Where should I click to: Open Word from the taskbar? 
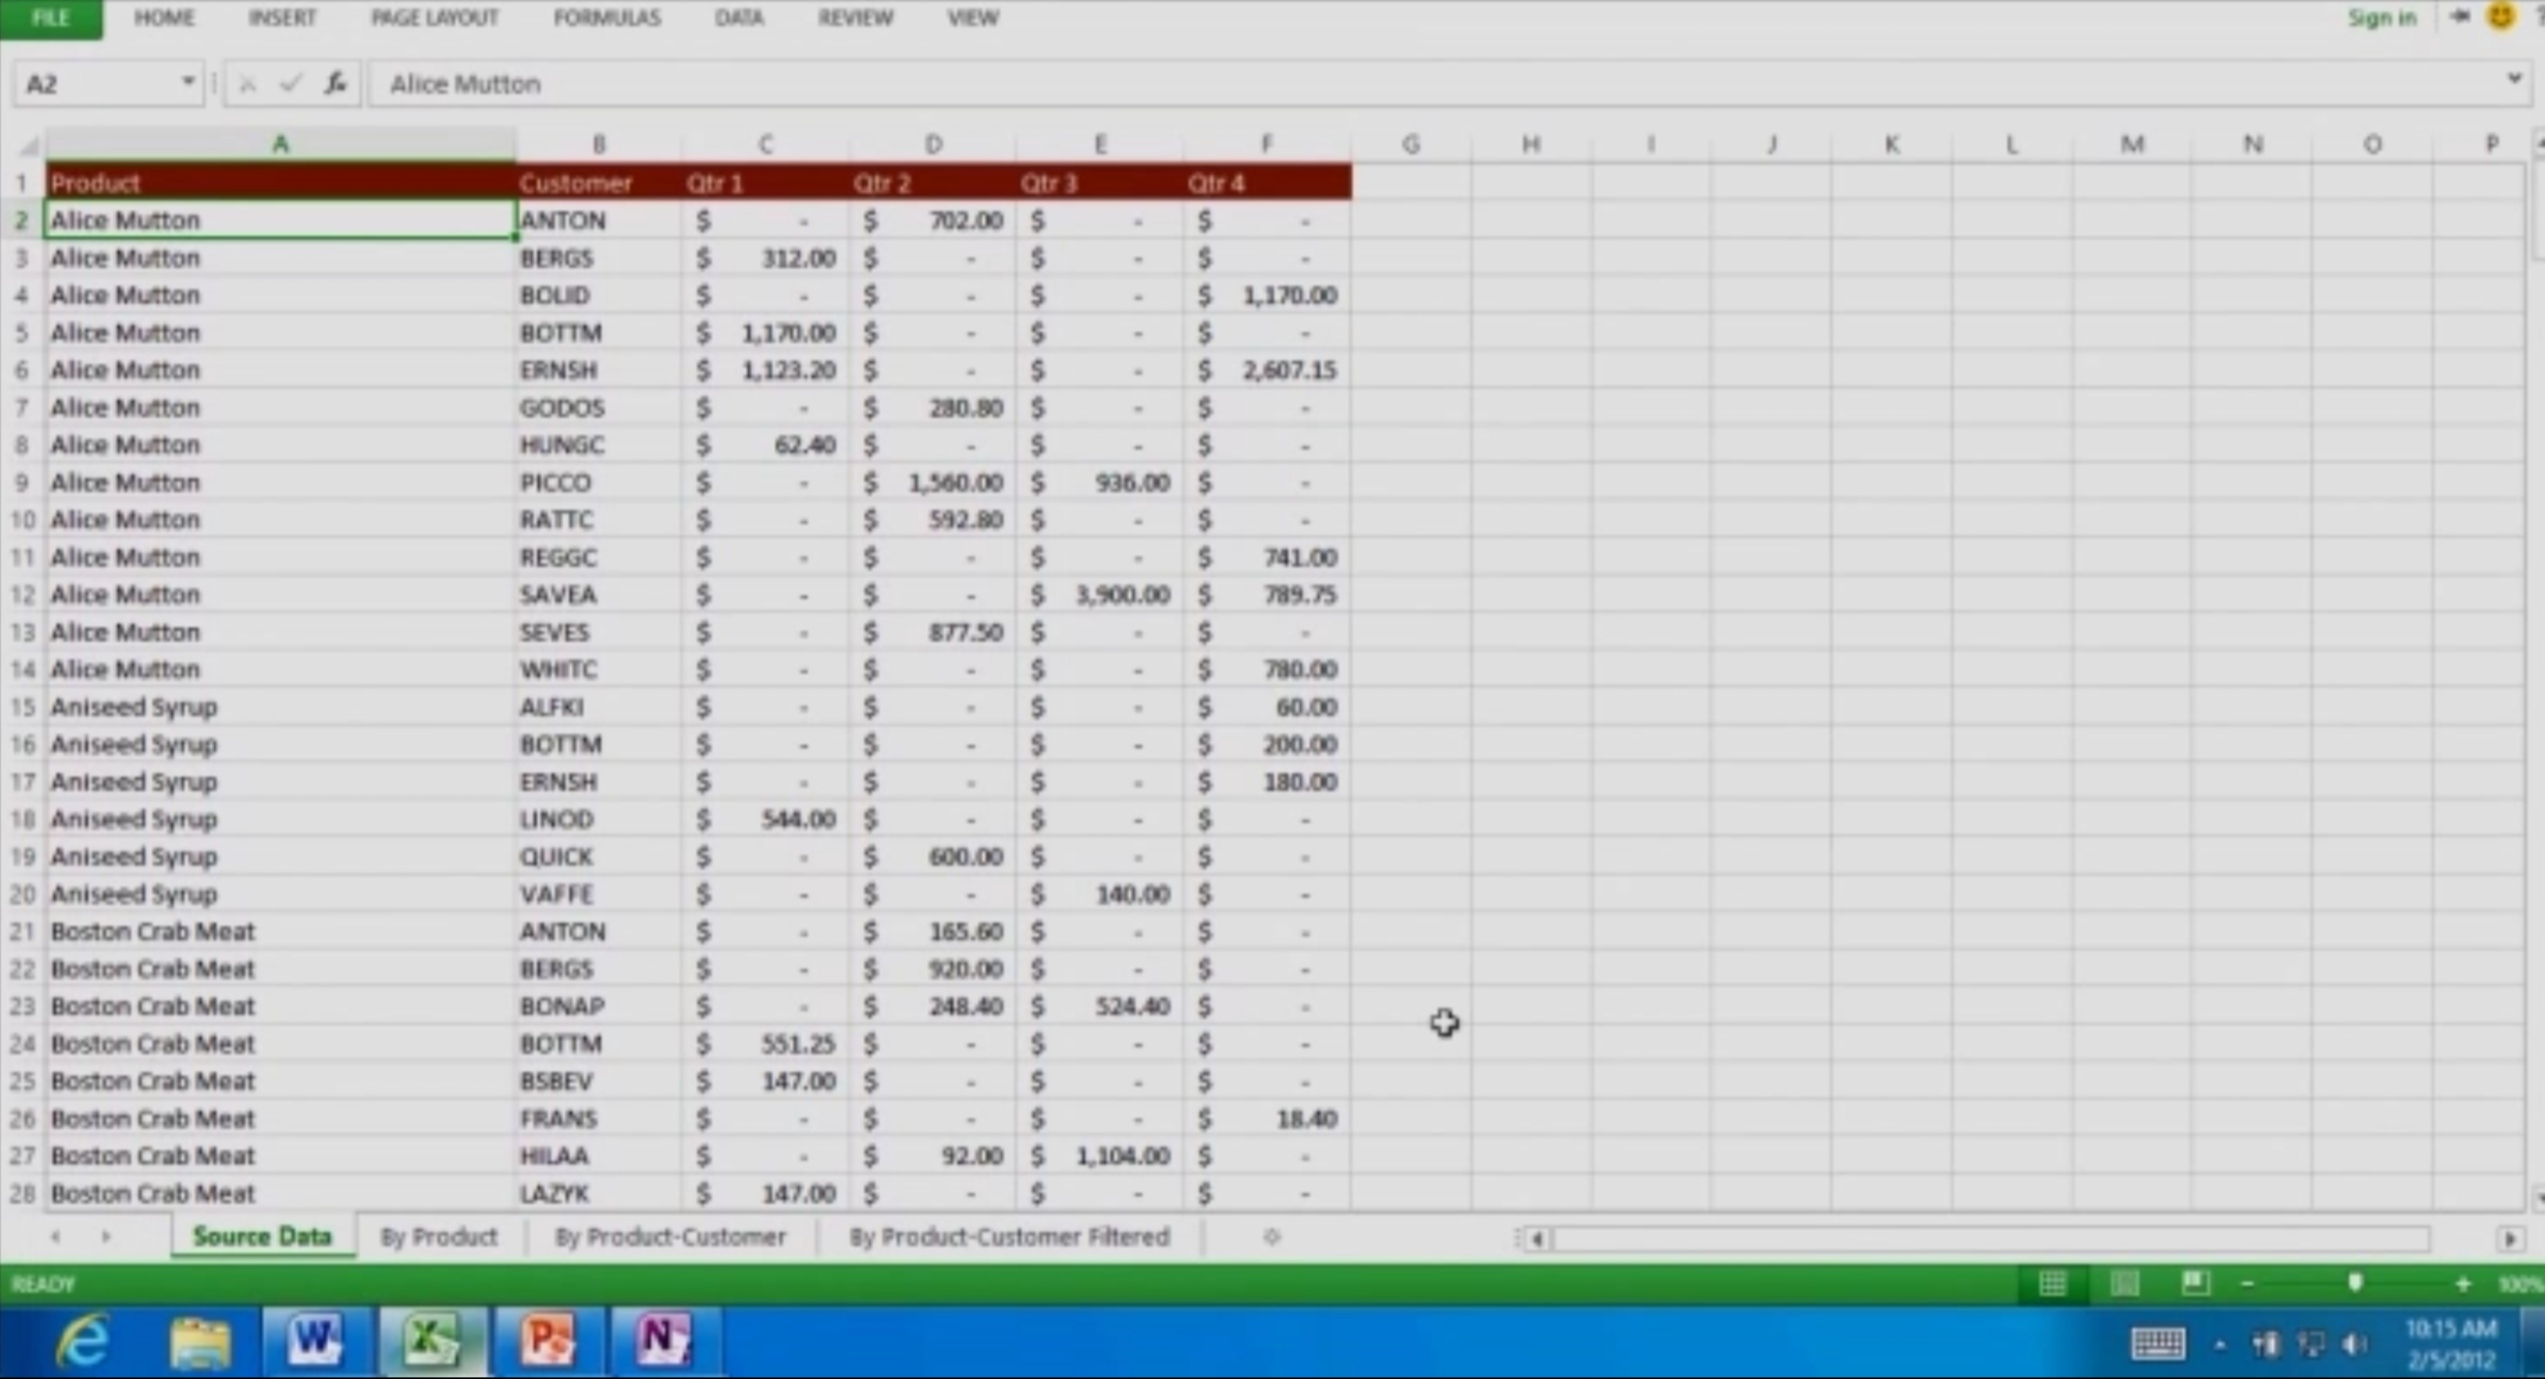click(x=315, y=1340)
